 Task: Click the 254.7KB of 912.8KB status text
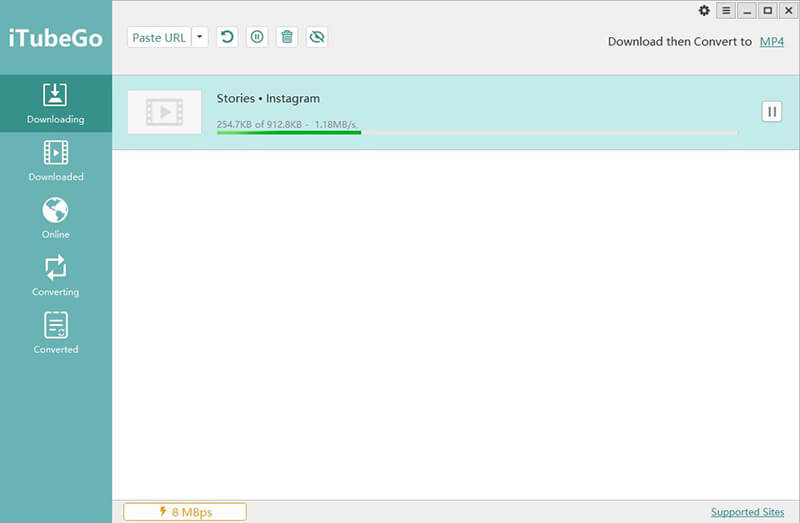(287, 124)
